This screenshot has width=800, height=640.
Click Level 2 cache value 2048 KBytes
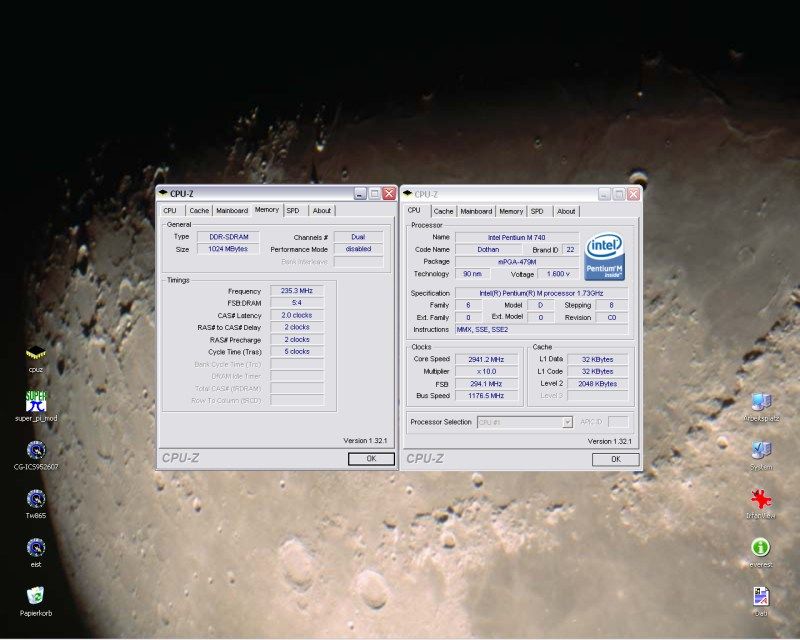point(597,384)
